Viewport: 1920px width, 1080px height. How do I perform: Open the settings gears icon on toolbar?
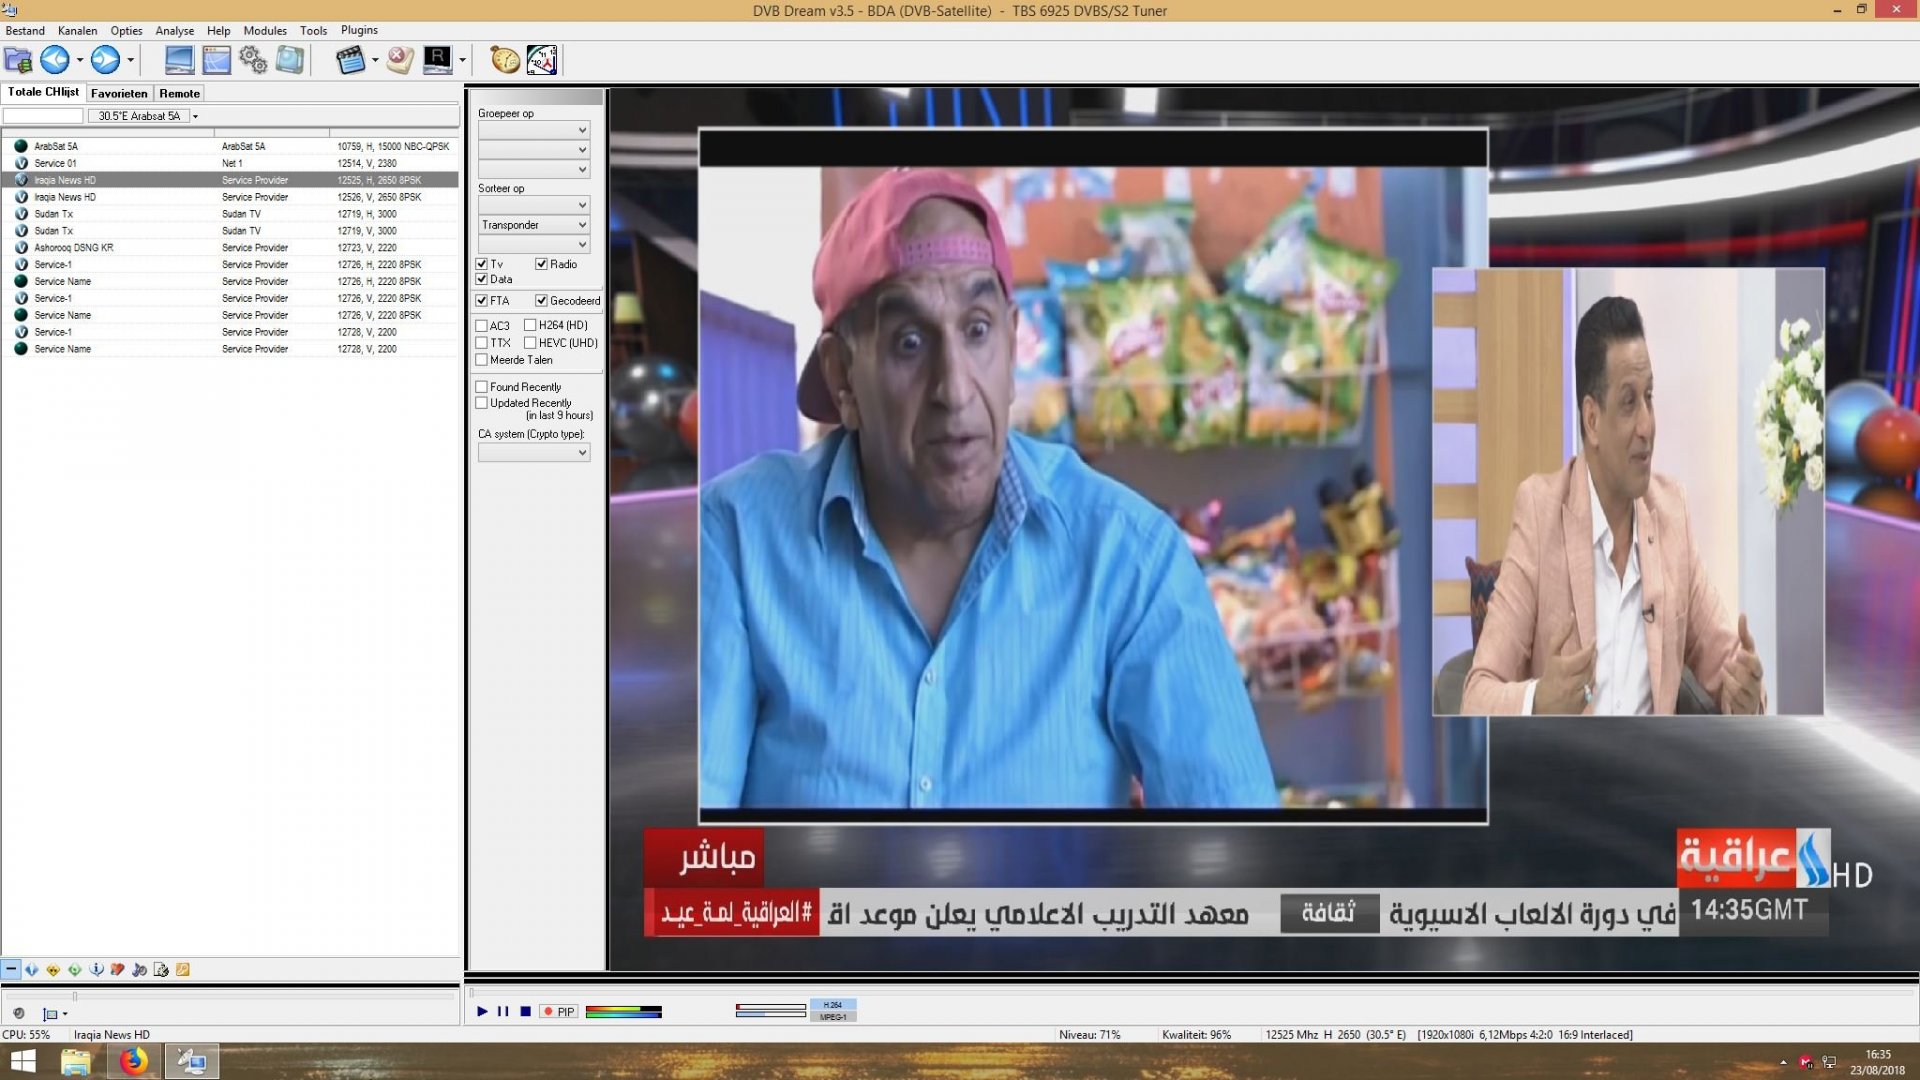(253, 60)
